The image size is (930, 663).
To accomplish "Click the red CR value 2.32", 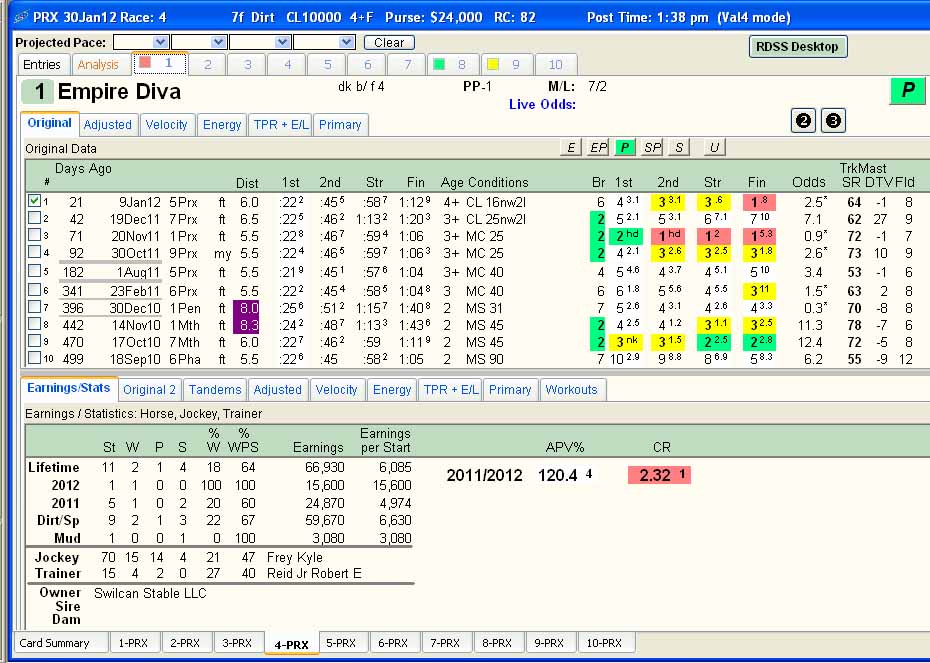I will point(660,475).
